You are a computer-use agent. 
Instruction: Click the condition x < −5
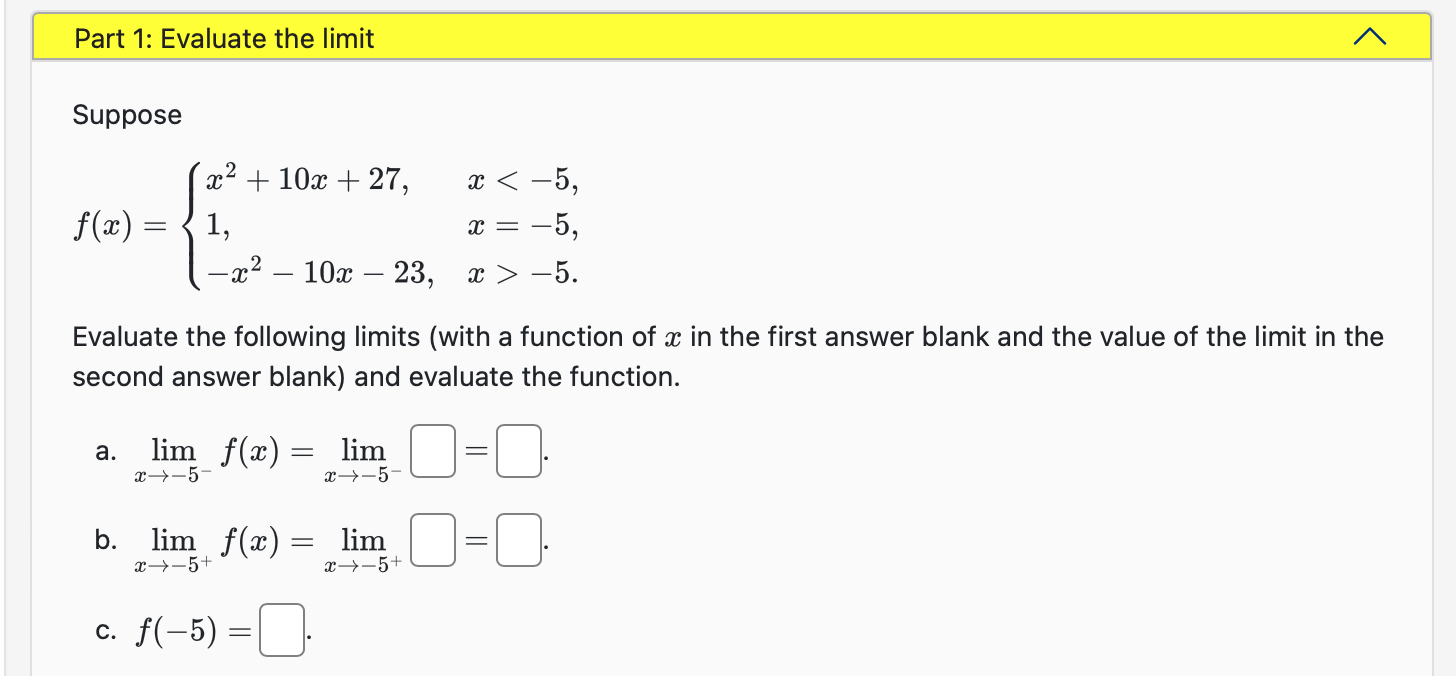coord(524,180)
